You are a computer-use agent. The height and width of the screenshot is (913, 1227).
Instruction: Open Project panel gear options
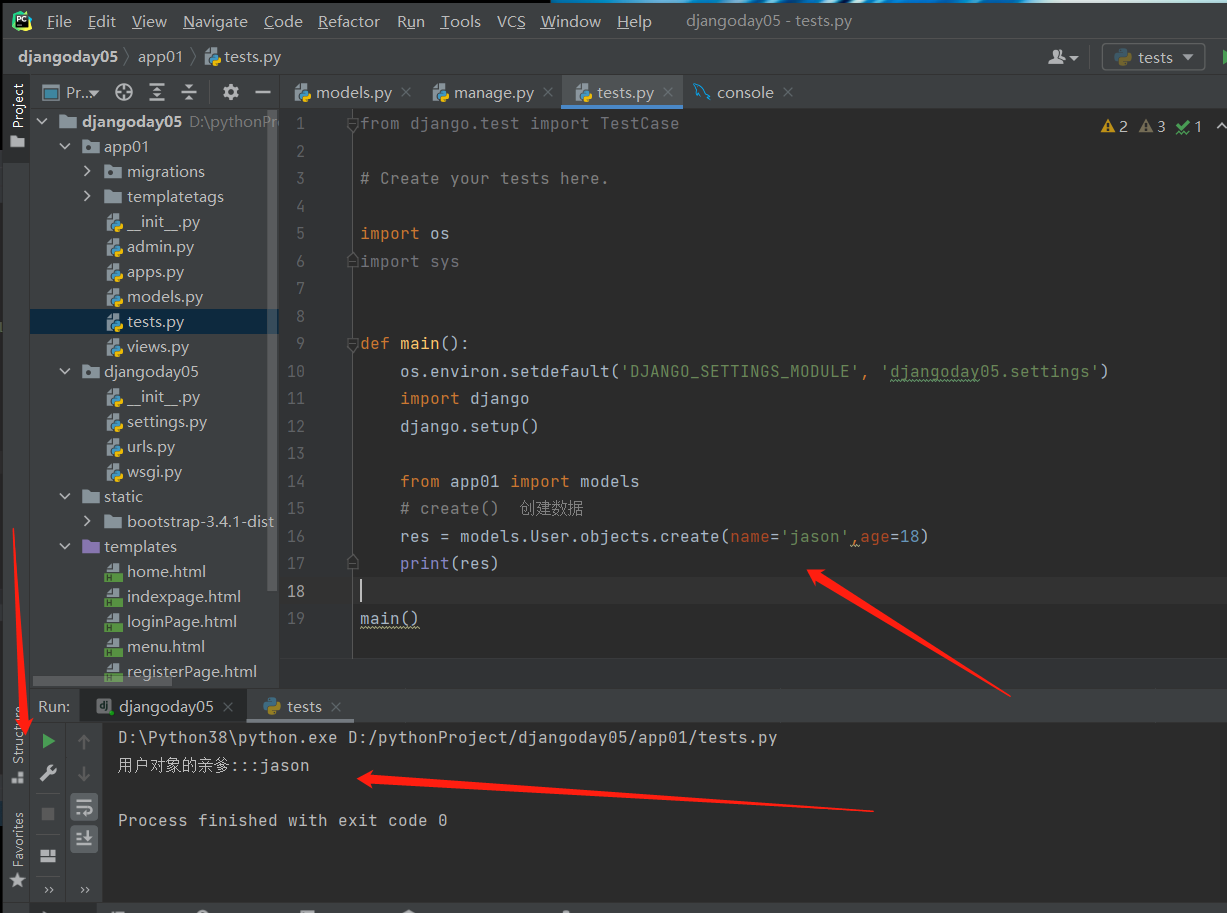[x=231, y=92]
